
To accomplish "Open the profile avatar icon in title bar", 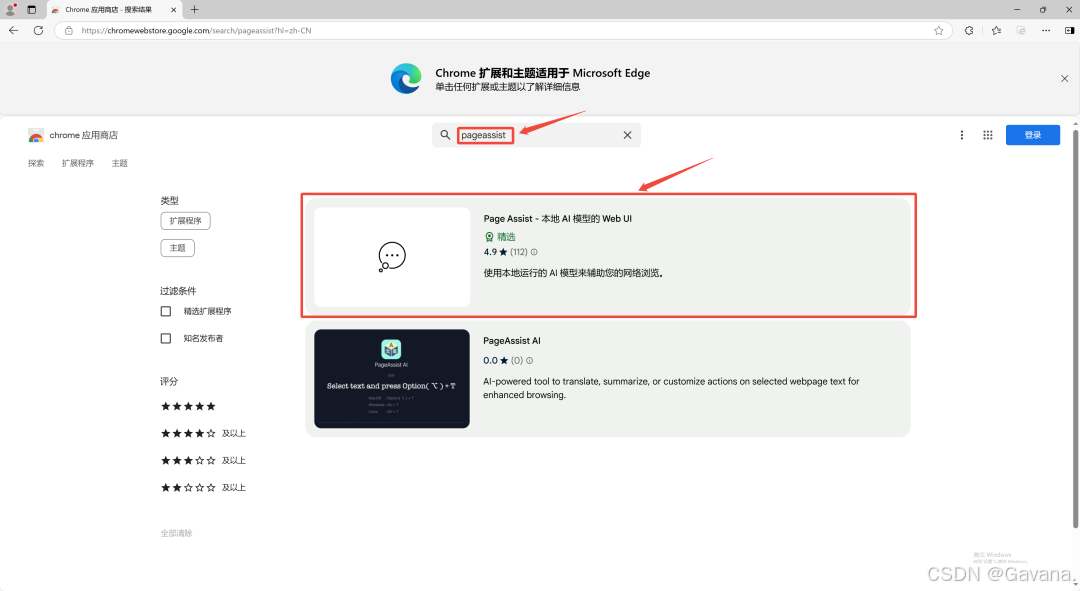I will pyautogui.click(x=10, y=10).
